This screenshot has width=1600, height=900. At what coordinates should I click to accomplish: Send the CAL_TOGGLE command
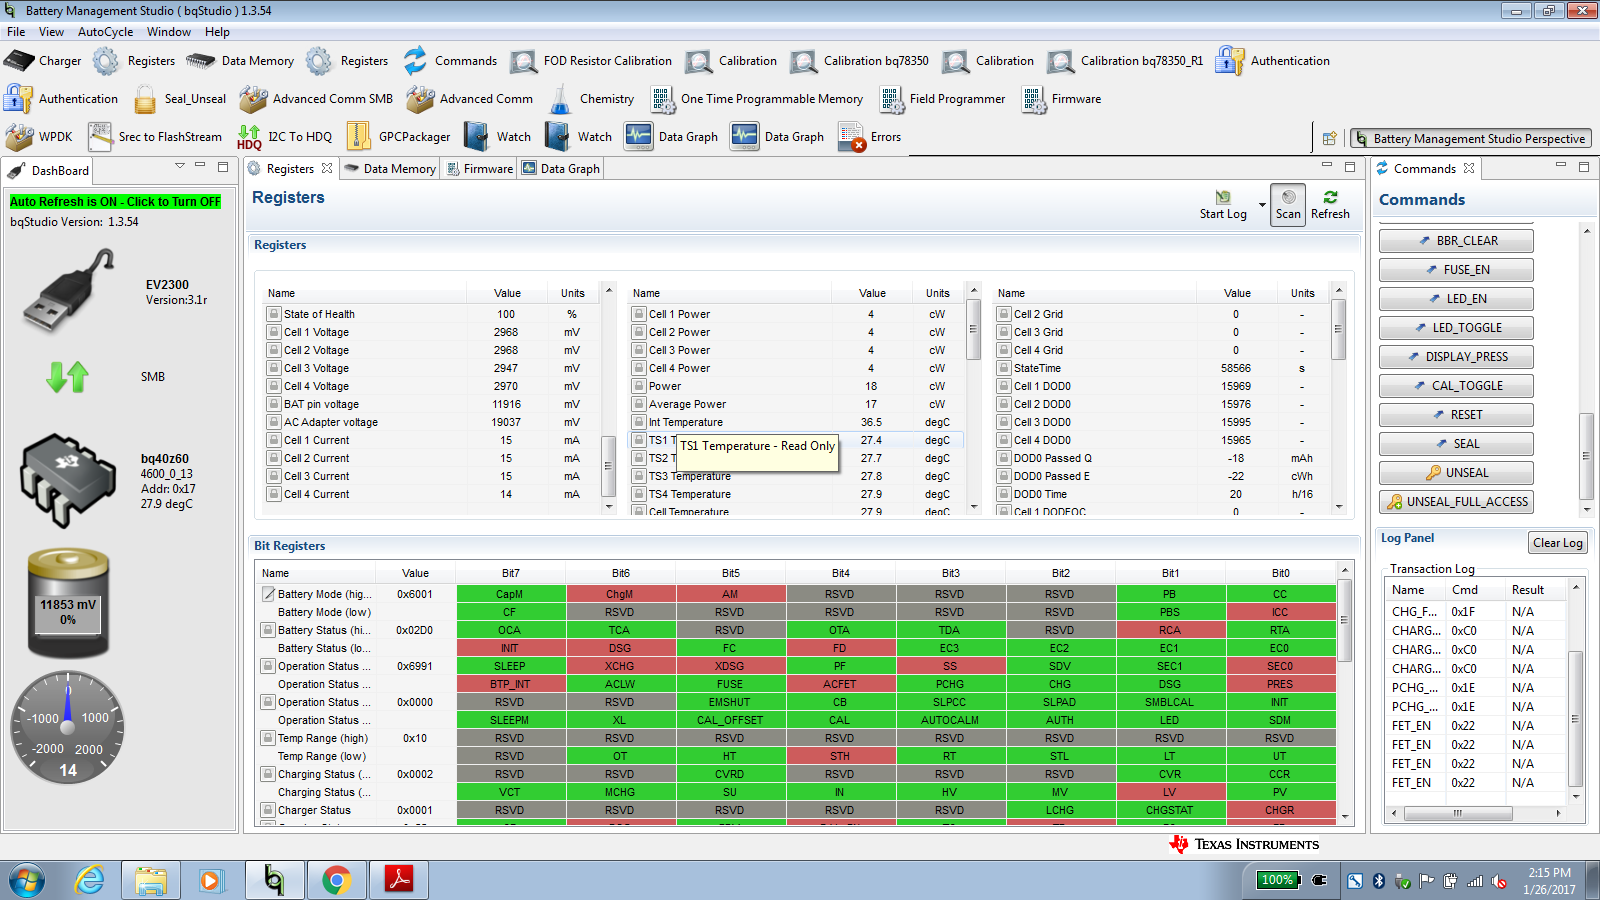1456,386
